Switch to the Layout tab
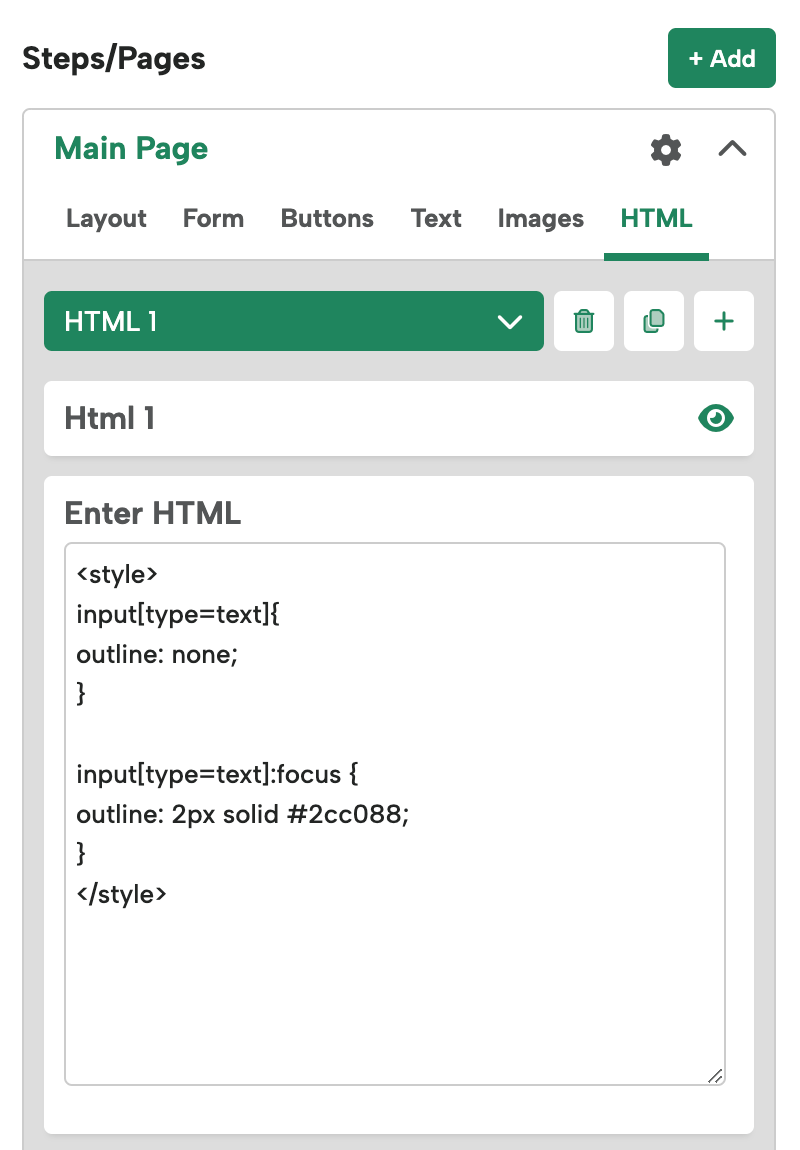 pos(106,219)
